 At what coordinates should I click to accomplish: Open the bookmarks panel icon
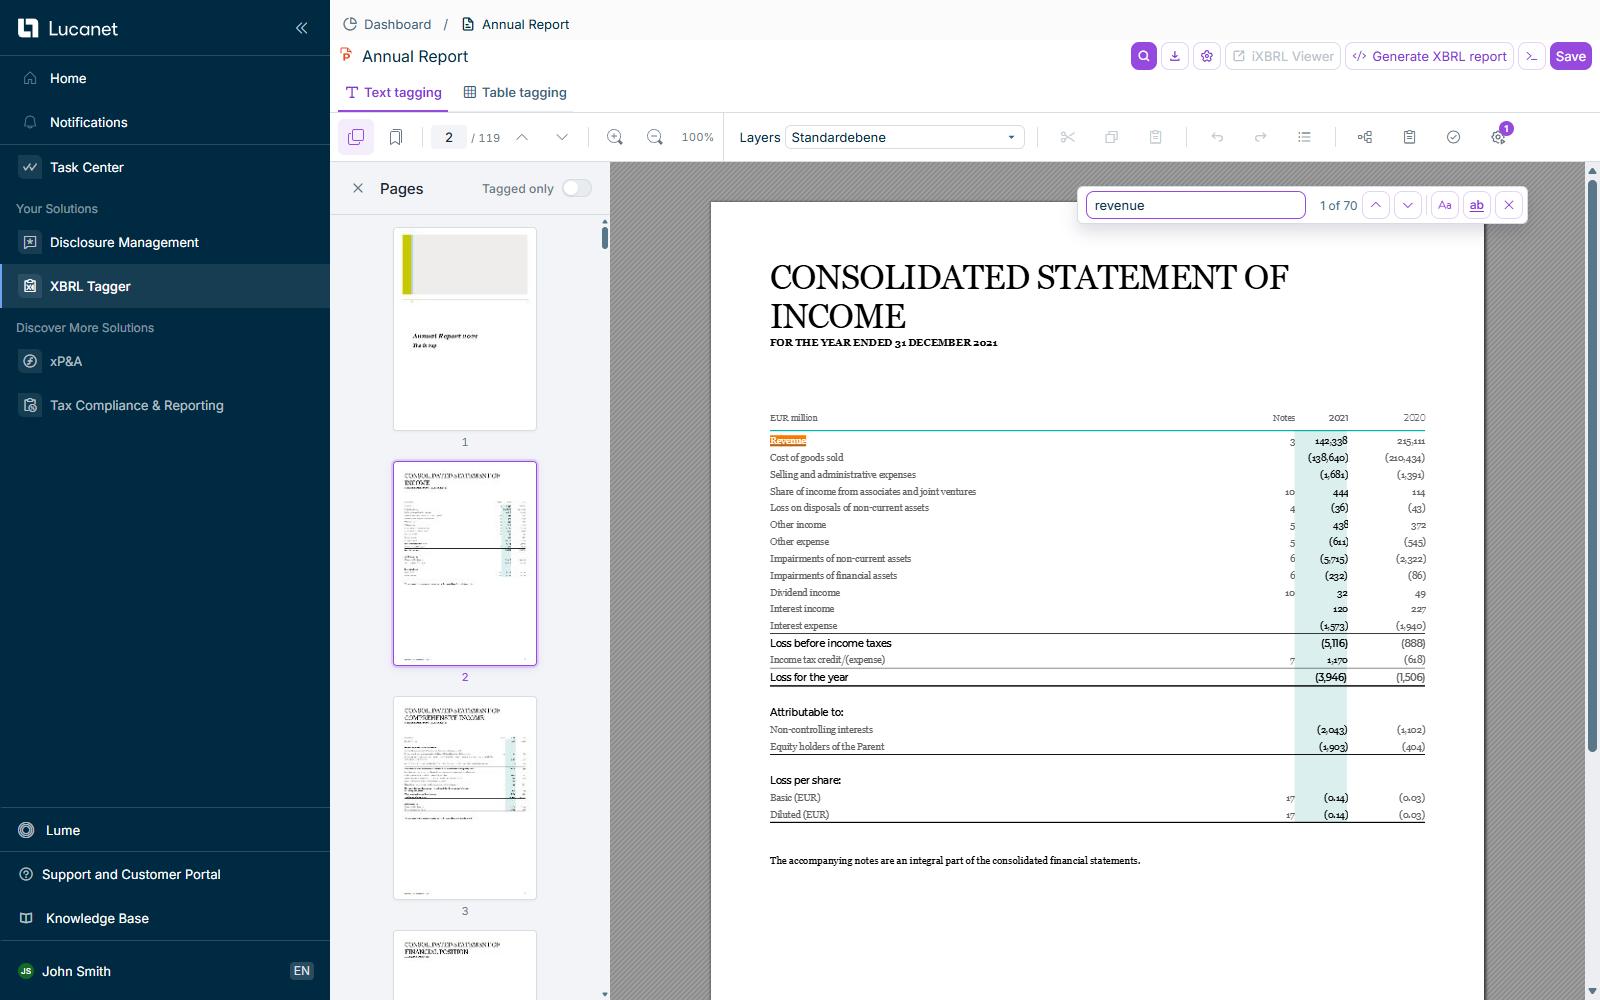click(x=396, y=137)
